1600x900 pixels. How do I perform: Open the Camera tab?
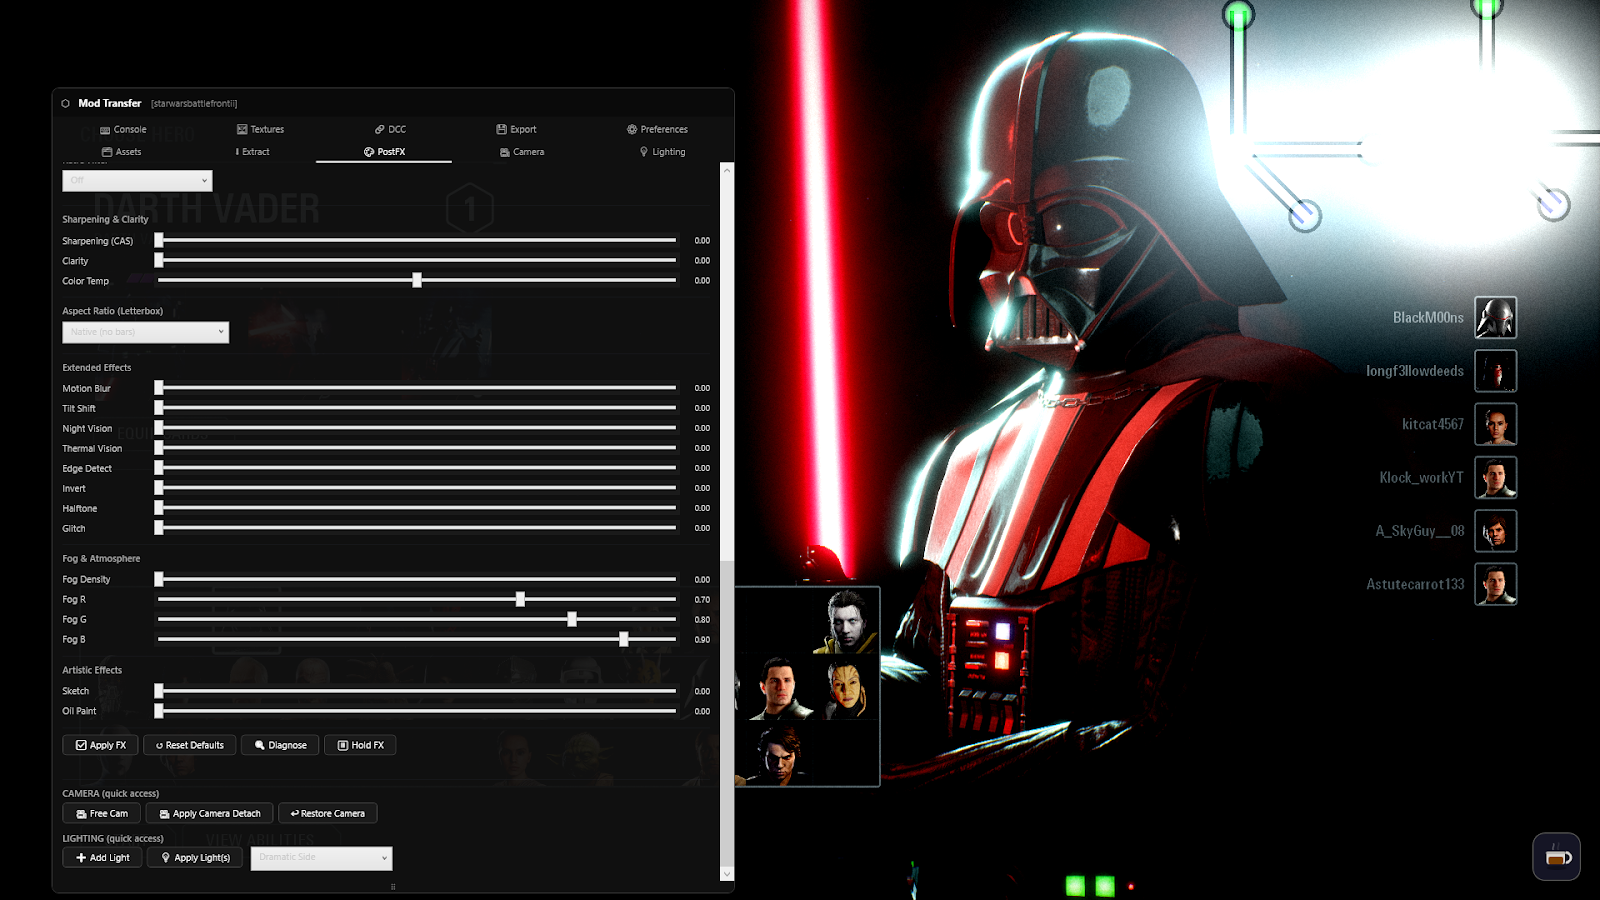coord(521,151)
